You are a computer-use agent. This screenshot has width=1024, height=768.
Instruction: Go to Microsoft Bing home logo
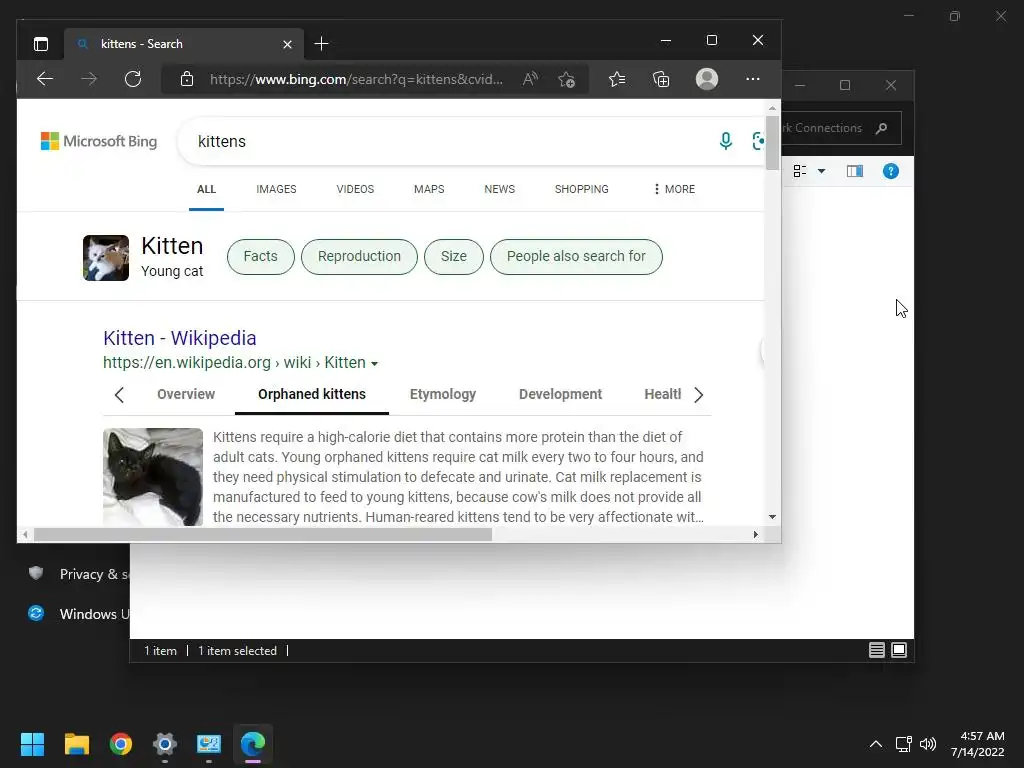pos(99,141)
